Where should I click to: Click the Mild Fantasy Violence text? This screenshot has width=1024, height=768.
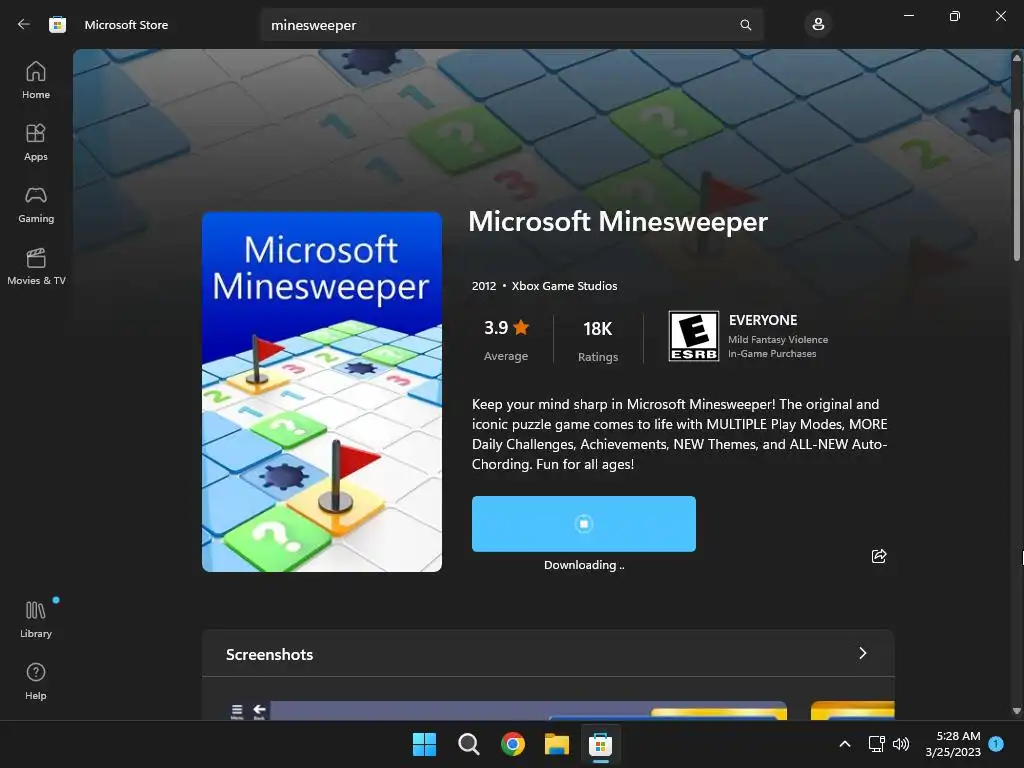tap(778, 340)
